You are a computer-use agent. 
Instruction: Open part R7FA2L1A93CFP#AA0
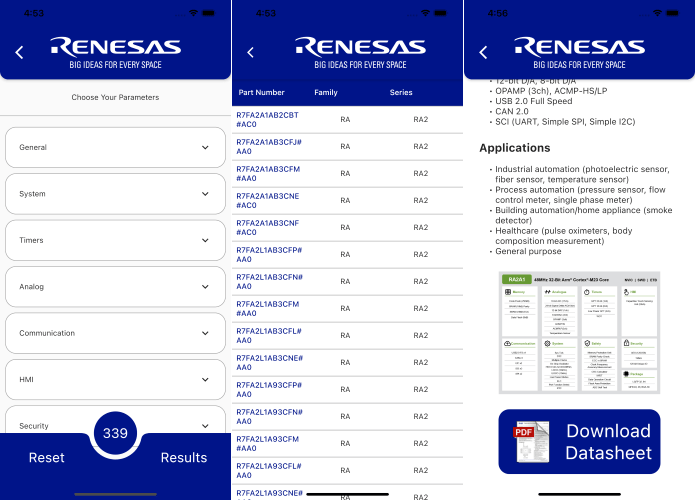(269, 390)
